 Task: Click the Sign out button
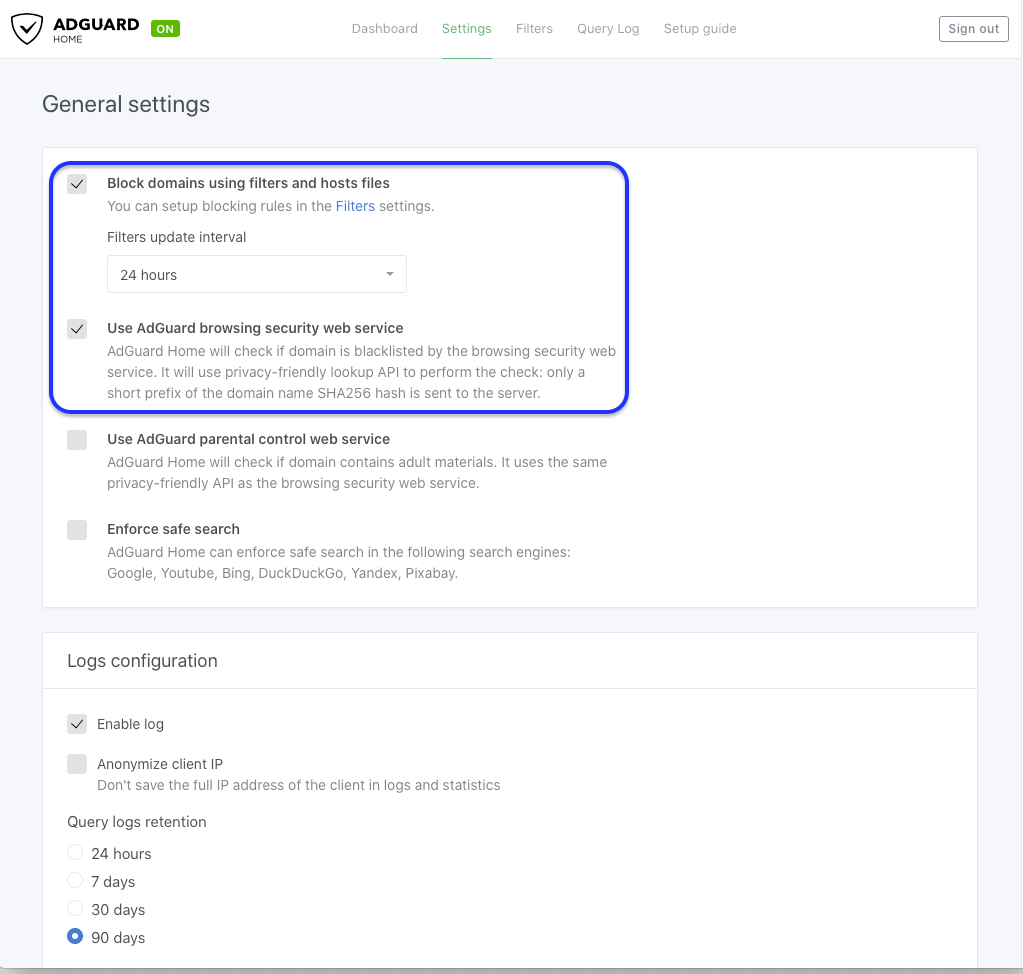(x=973, y=29)
